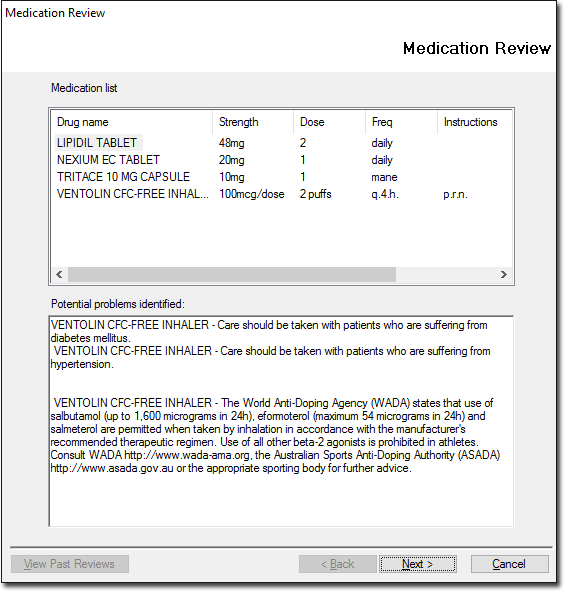Click the Strength column header

click(253, 122)
